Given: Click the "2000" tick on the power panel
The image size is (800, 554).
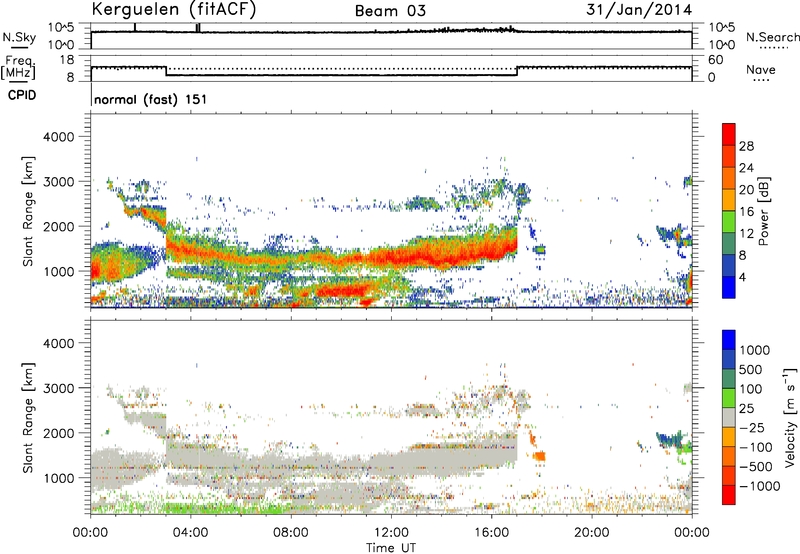Looking at the screenshot, I should point(58,226).
